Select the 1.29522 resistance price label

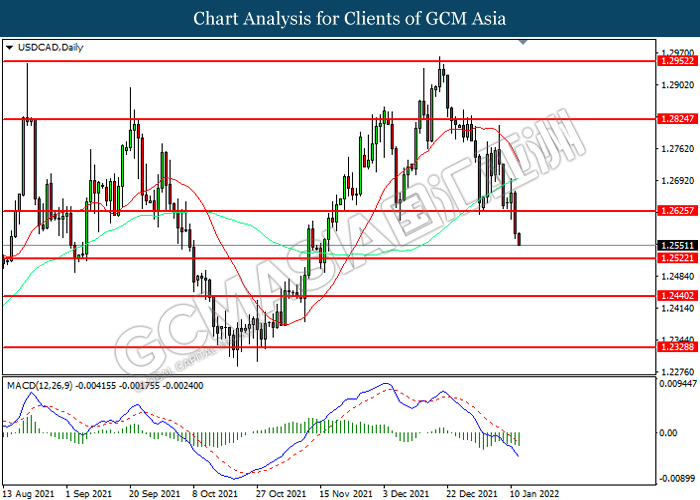677,61
